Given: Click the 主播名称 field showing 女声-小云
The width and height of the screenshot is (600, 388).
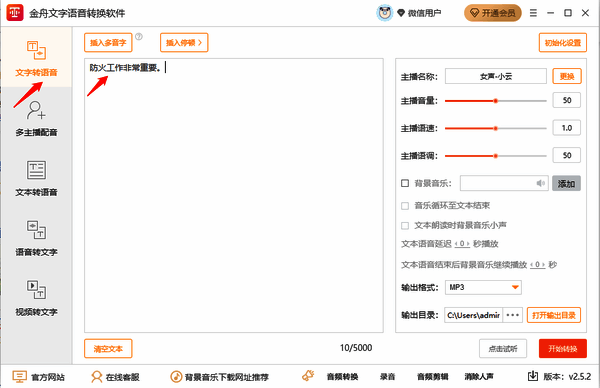Looking at the screenshot, I should (496, 76).
